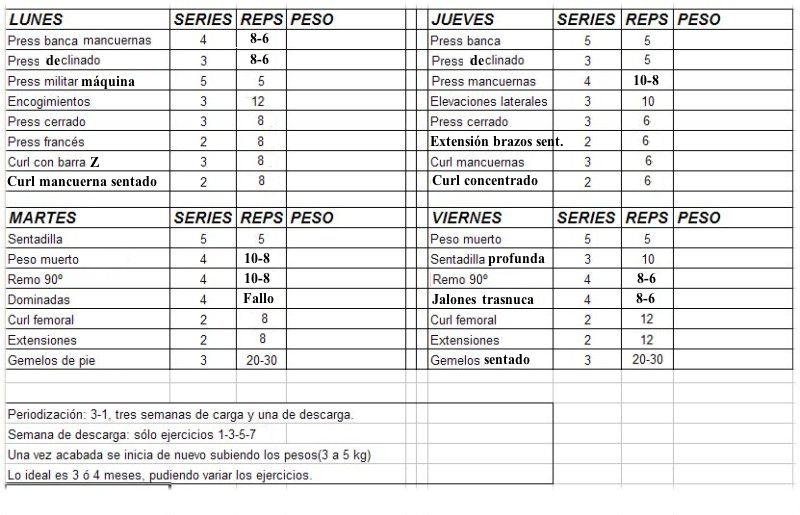This screenshot has height=515, width=800.
Task: Select the JUEVES header cell
Action: click(465, 19)
